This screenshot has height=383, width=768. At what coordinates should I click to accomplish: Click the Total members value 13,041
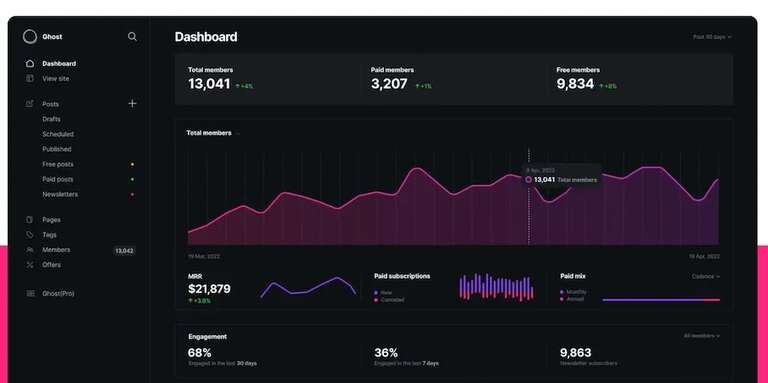[209, 84]
